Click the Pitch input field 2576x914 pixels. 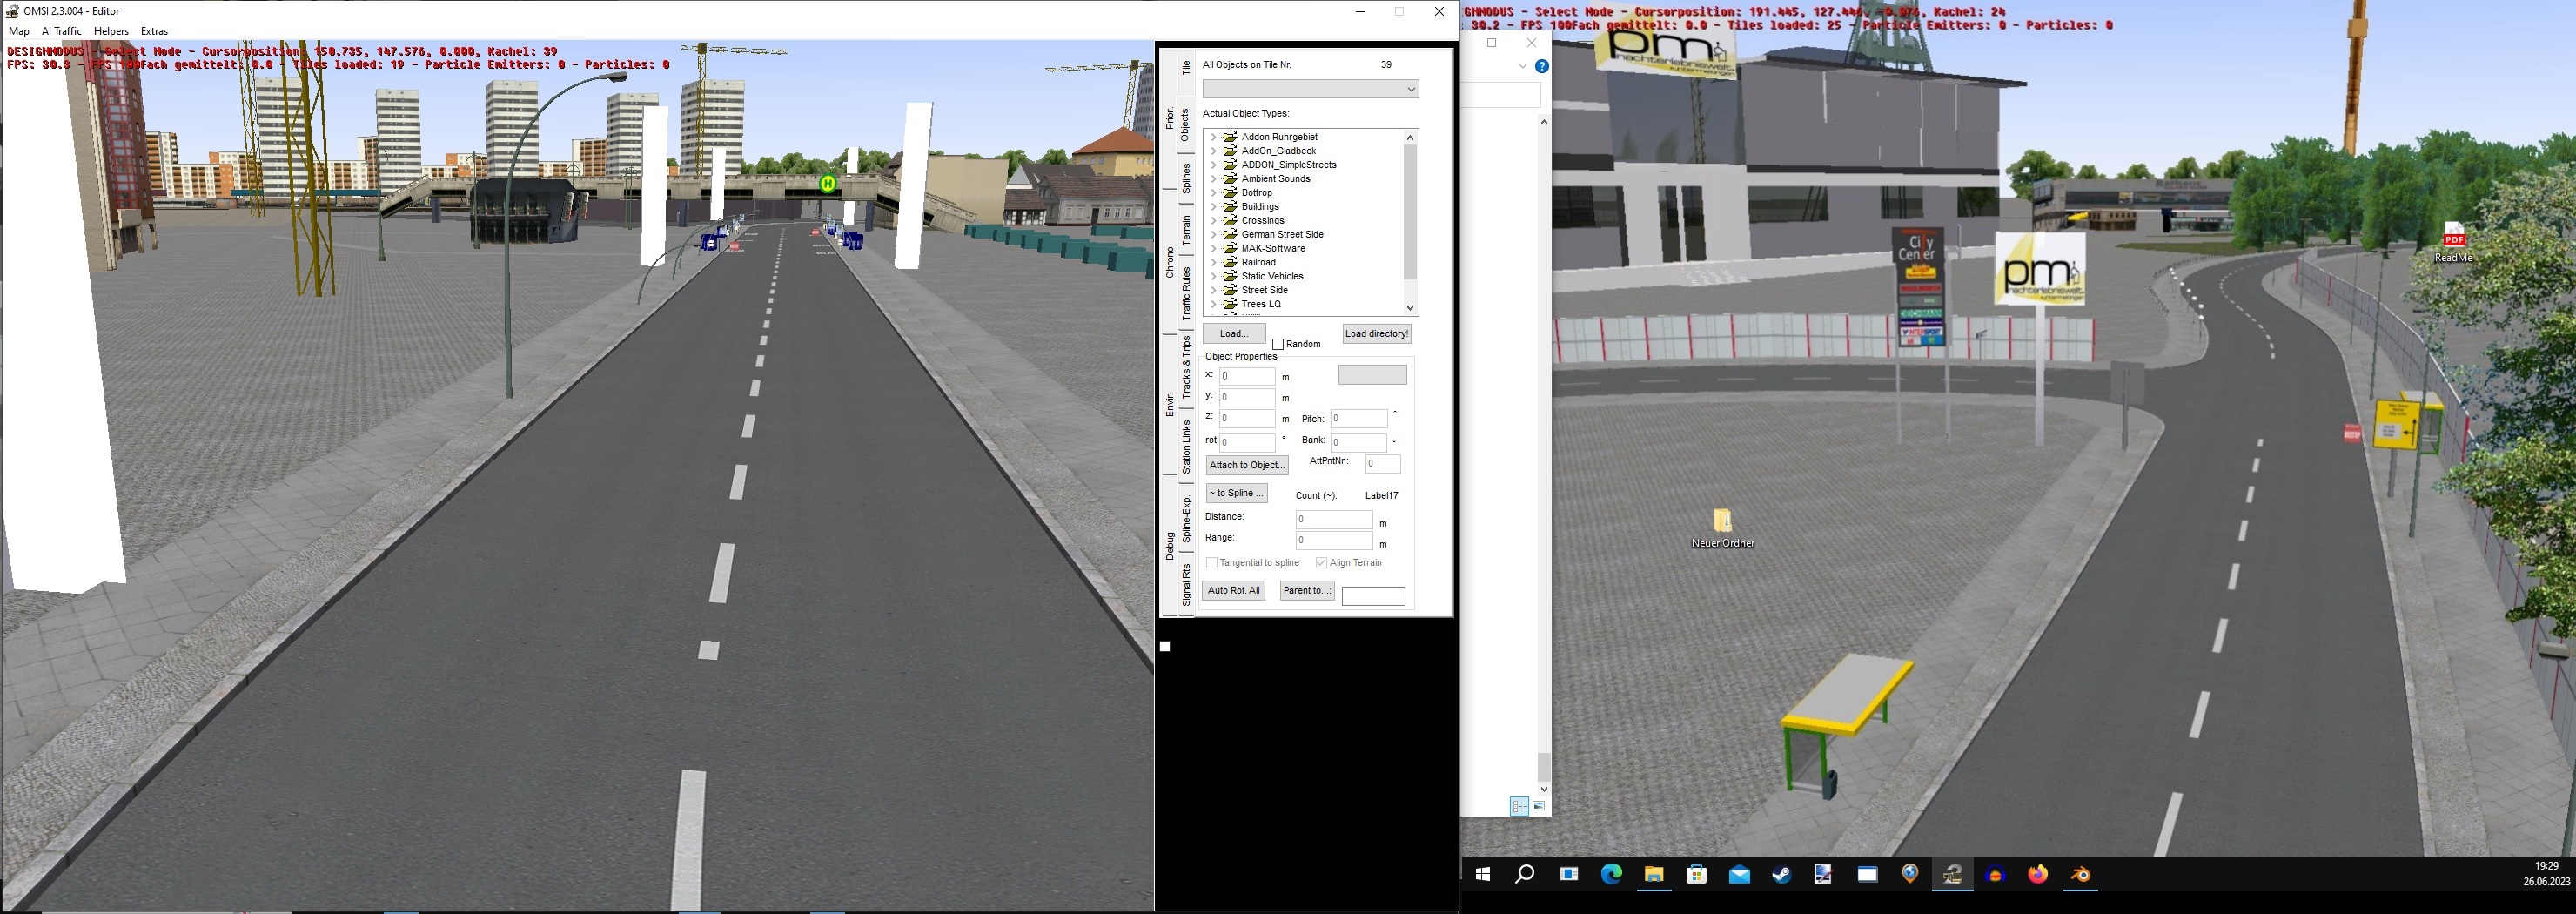point(1358,419)
